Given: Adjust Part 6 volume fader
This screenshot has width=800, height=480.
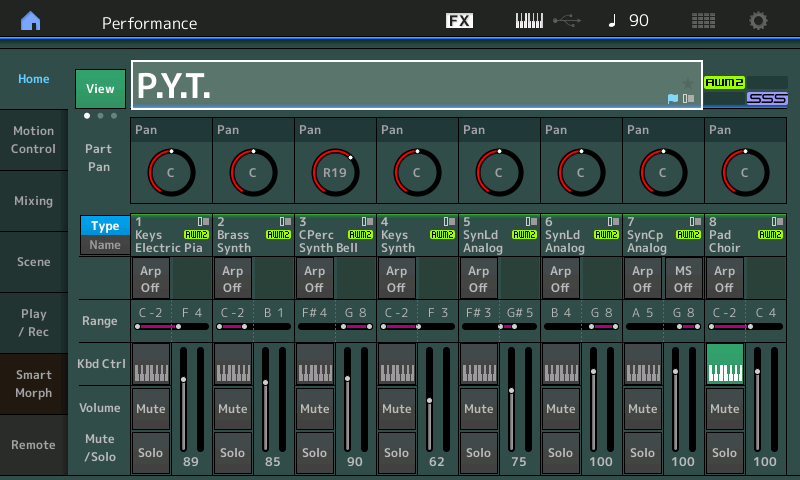Looking at the screenshot, I should tap(593, 371).
